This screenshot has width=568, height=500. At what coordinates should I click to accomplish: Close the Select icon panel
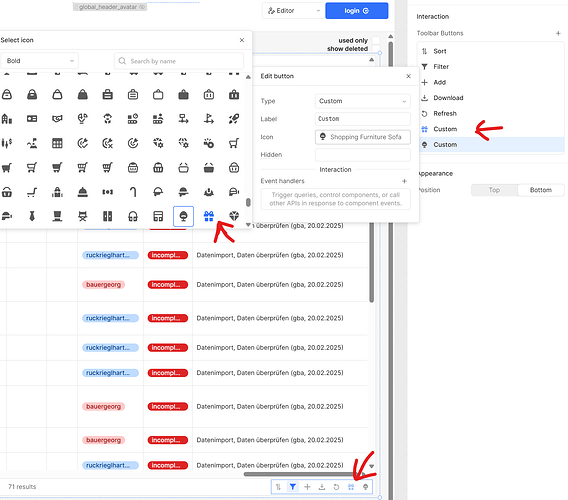[x=242, y=40]
